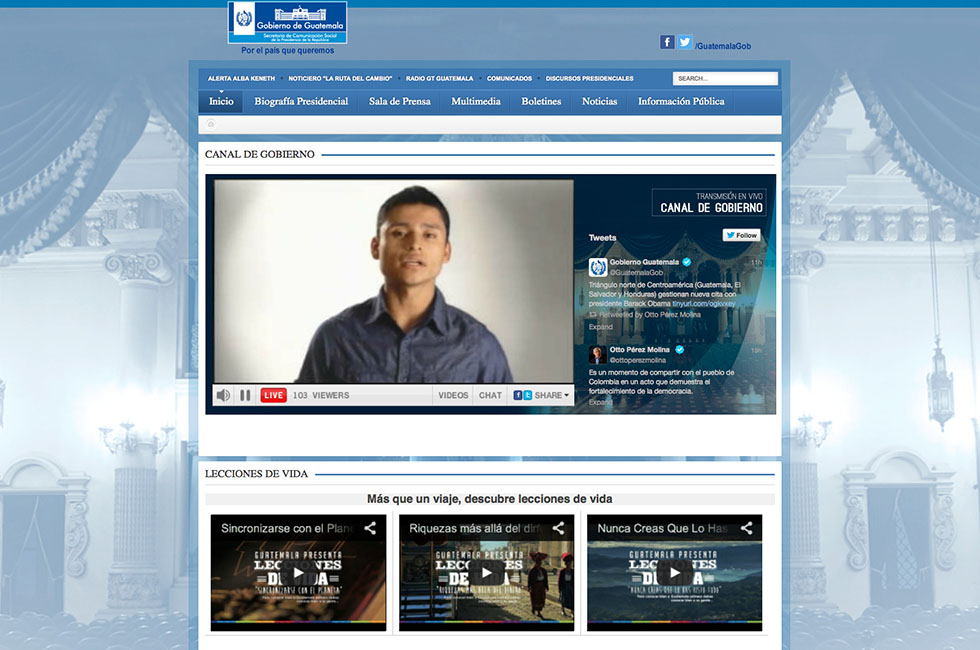Open Sala de Prensa menu
Image resolution: width=980 pixels, height=650 pixels.
click(x=399, y=101)
